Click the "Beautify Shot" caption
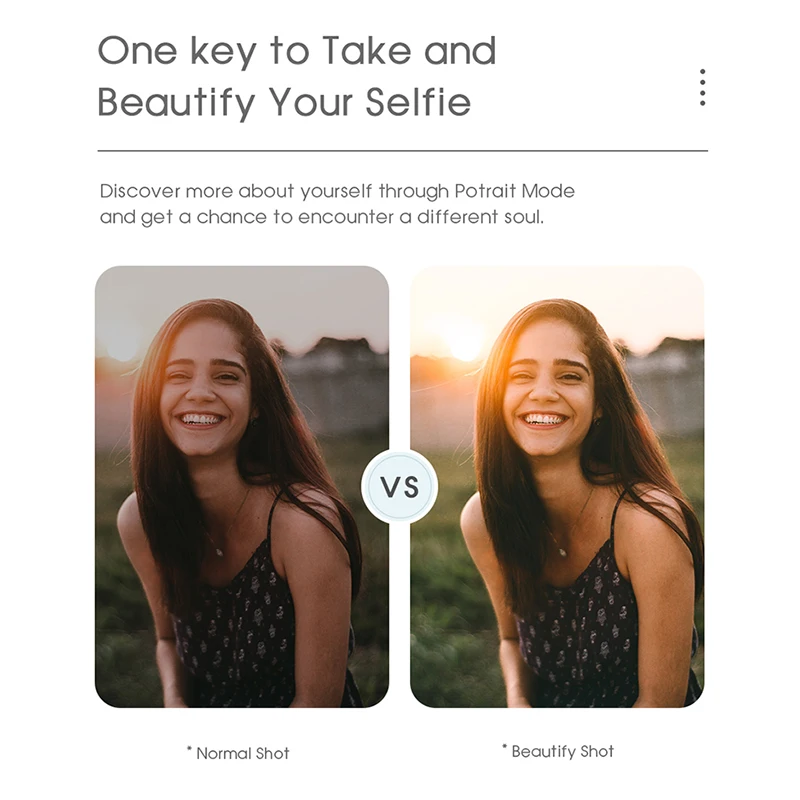This screenshot has height=800, width=800. pos(563,752)
